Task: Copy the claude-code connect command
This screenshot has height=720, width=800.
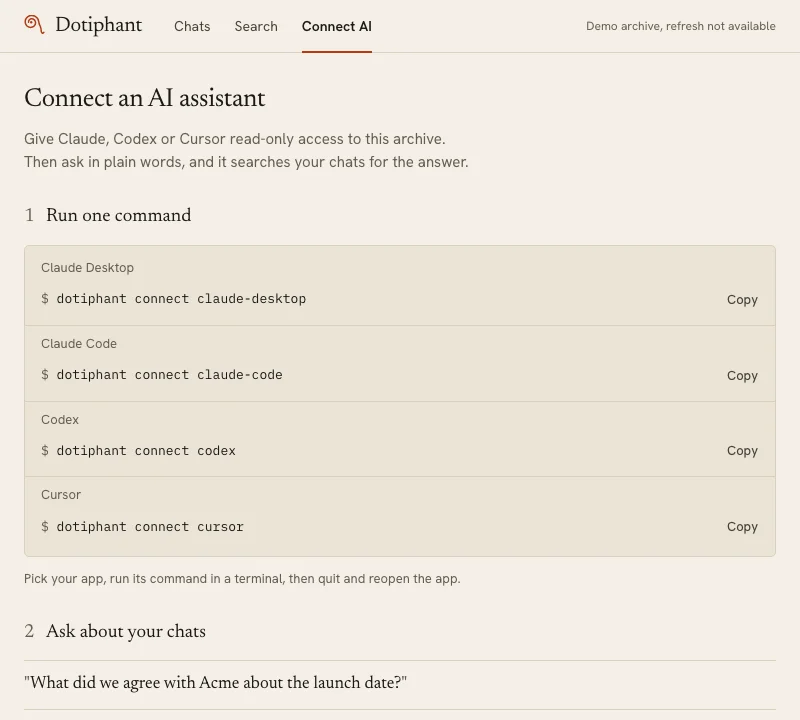Action: (x=742, y=376)
